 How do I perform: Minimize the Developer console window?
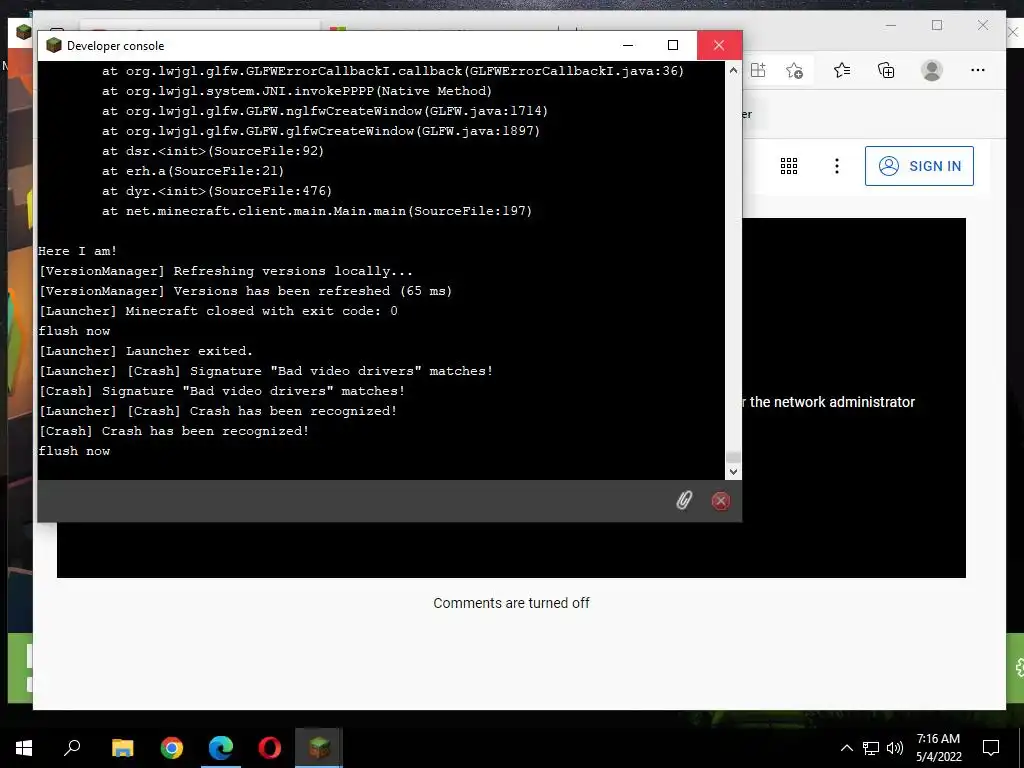tap(628, 45)
